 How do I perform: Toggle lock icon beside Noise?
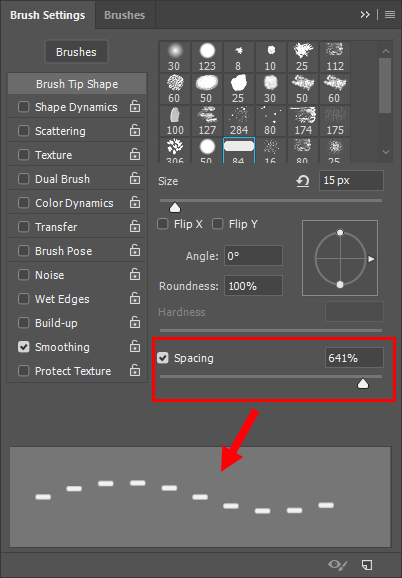(135, 274)
